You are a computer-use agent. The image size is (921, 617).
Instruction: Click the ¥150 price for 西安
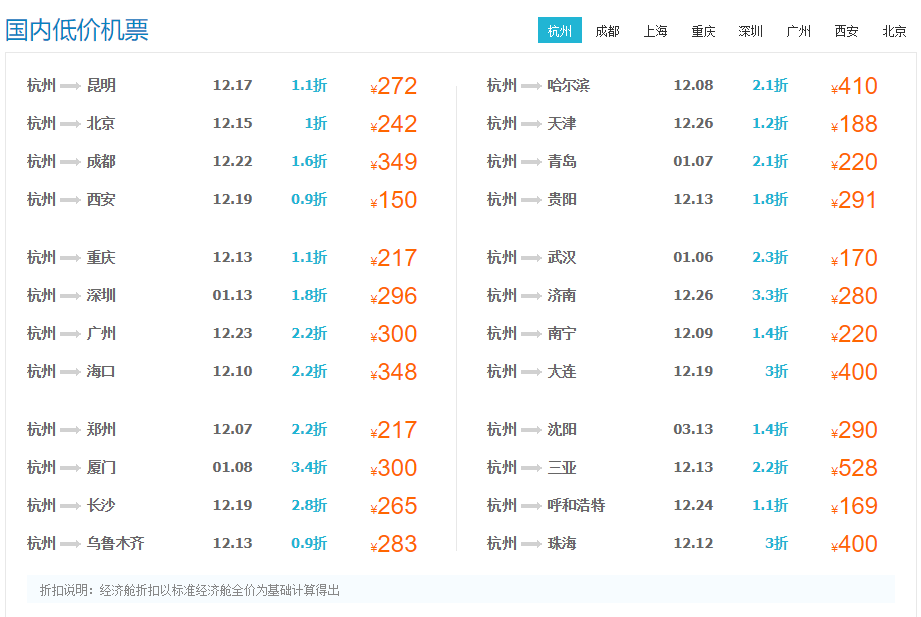[394, 200]
